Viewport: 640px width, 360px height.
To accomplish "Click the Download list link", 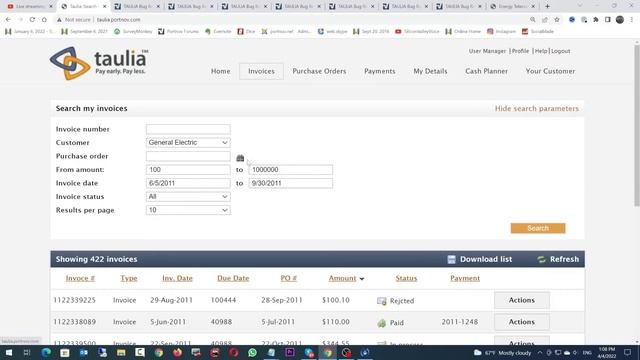I will pos(480,259).
